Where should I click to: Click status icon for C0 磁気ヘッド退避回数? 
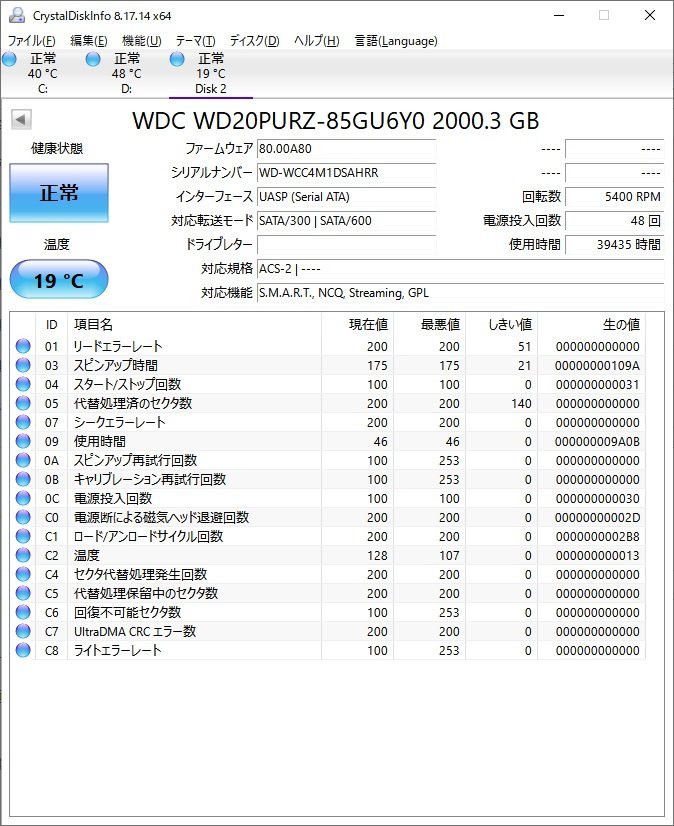(x=23, y=517)
